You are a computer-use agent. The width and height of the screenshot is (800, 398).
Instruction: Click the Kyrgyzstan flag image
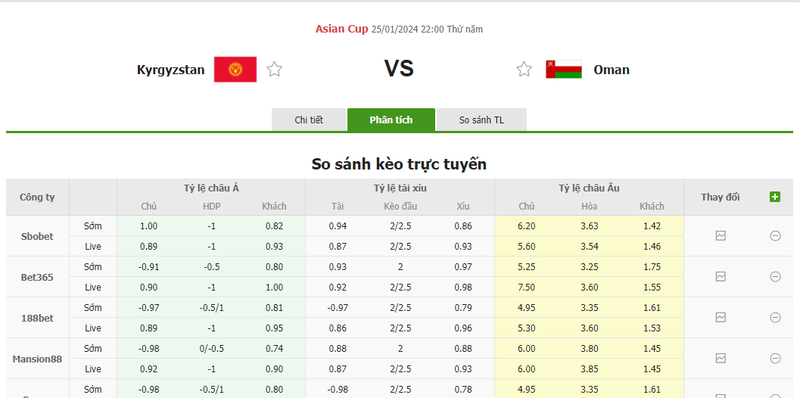tap(235, 69)
